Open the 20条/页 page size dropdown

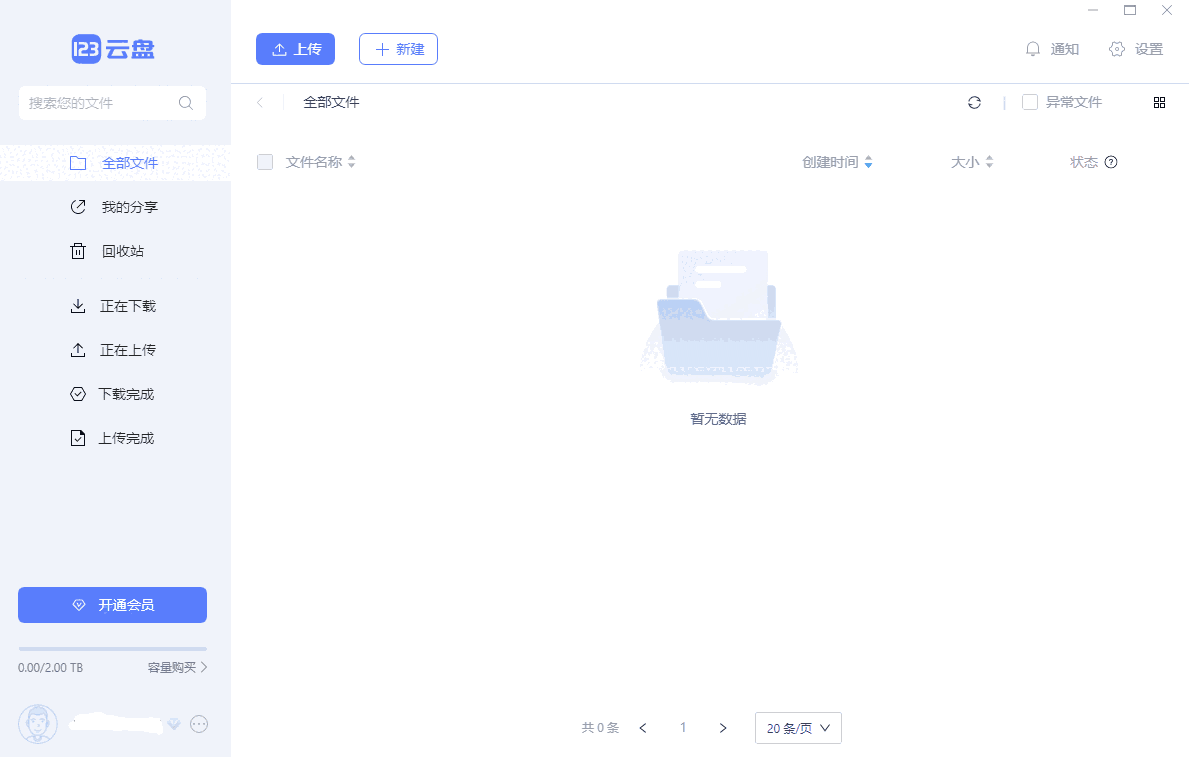point(797,728)
